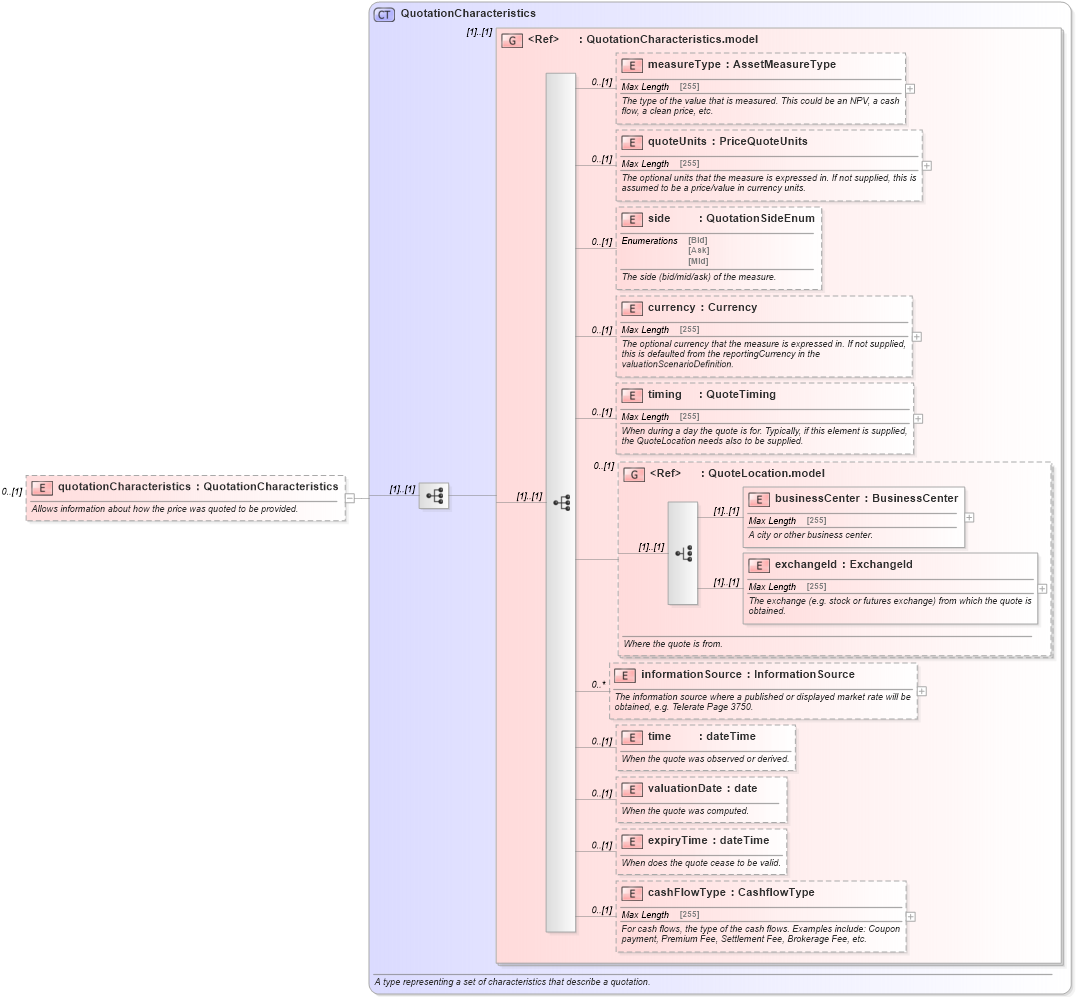Screen dimensions: 1076x997
Task: Click the E icon of time element
Action: [x=631, y=737]
